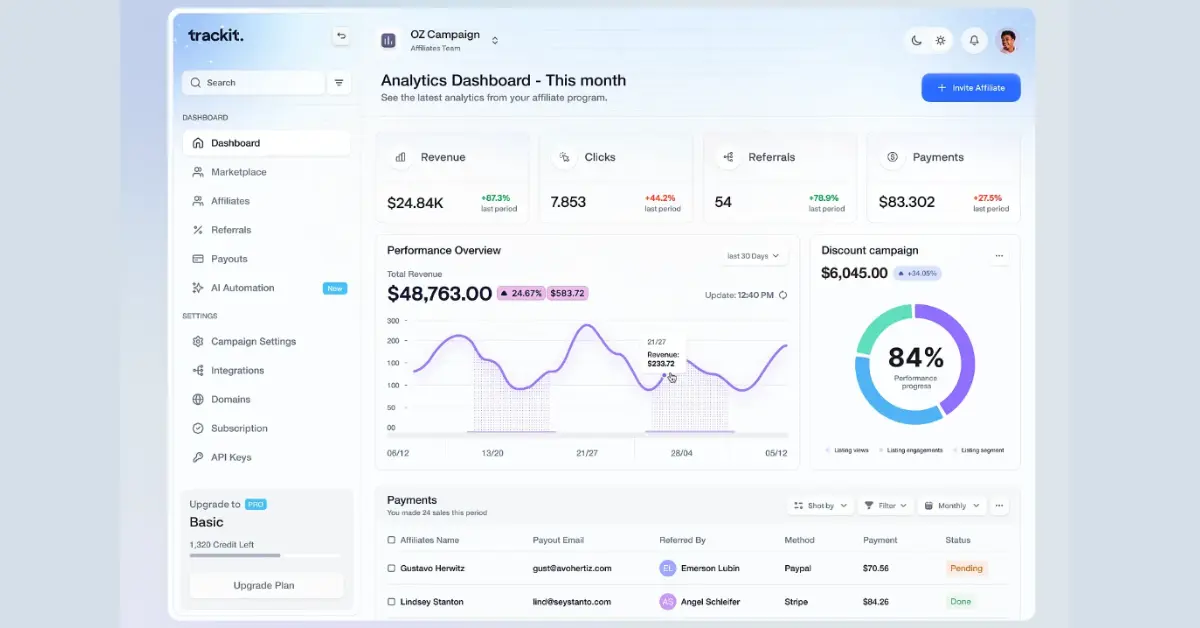Open the OZ Campaign switcher chevron
The height and width of the screenshot is (628, 1200).
[x=495, y=40]
